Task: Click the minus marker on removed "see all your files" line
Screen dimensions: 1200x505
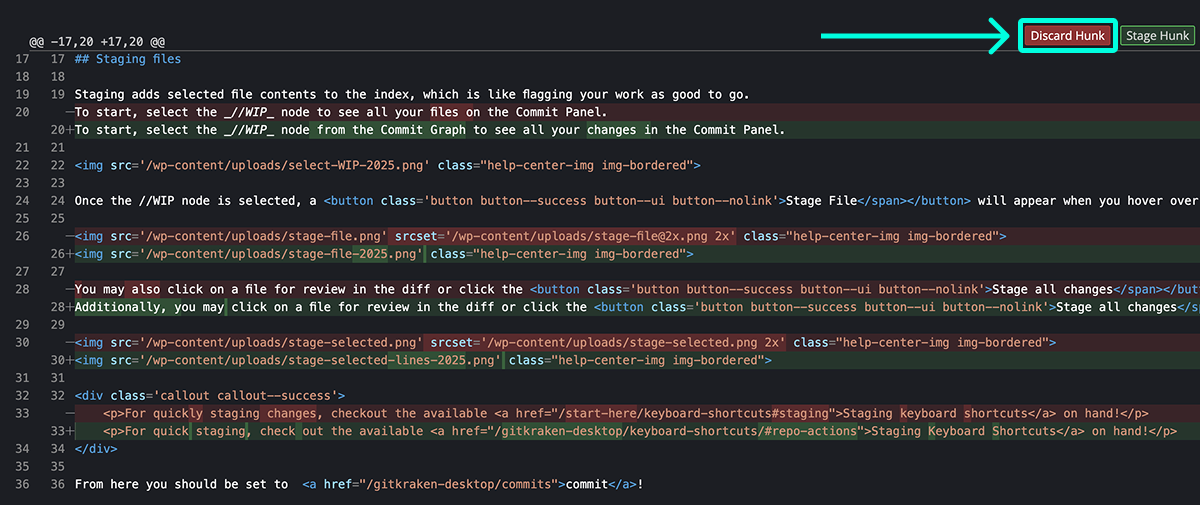Action: tap(68, 112)
